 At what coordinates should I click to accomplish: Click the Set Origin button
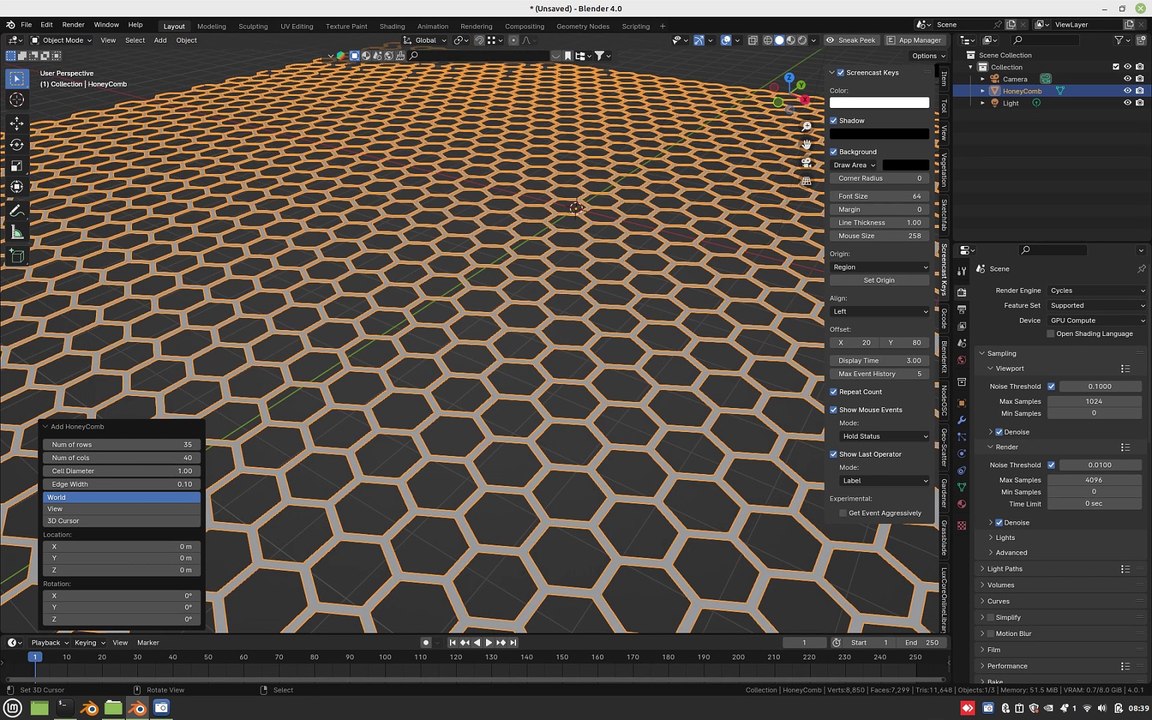click(x=879, y=281)
